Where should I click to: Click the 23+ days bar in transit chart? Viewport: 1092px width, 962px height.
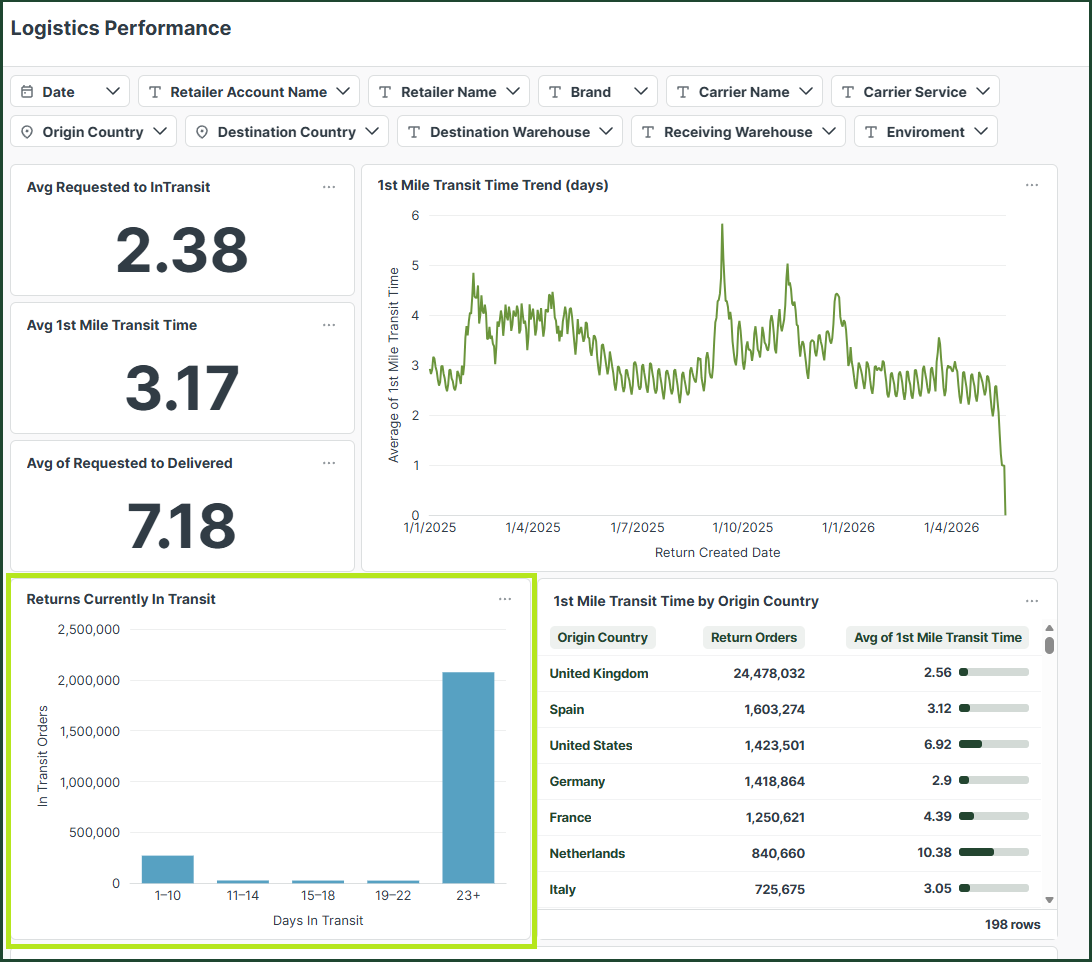pyautogui.click(x=468, y=777)
